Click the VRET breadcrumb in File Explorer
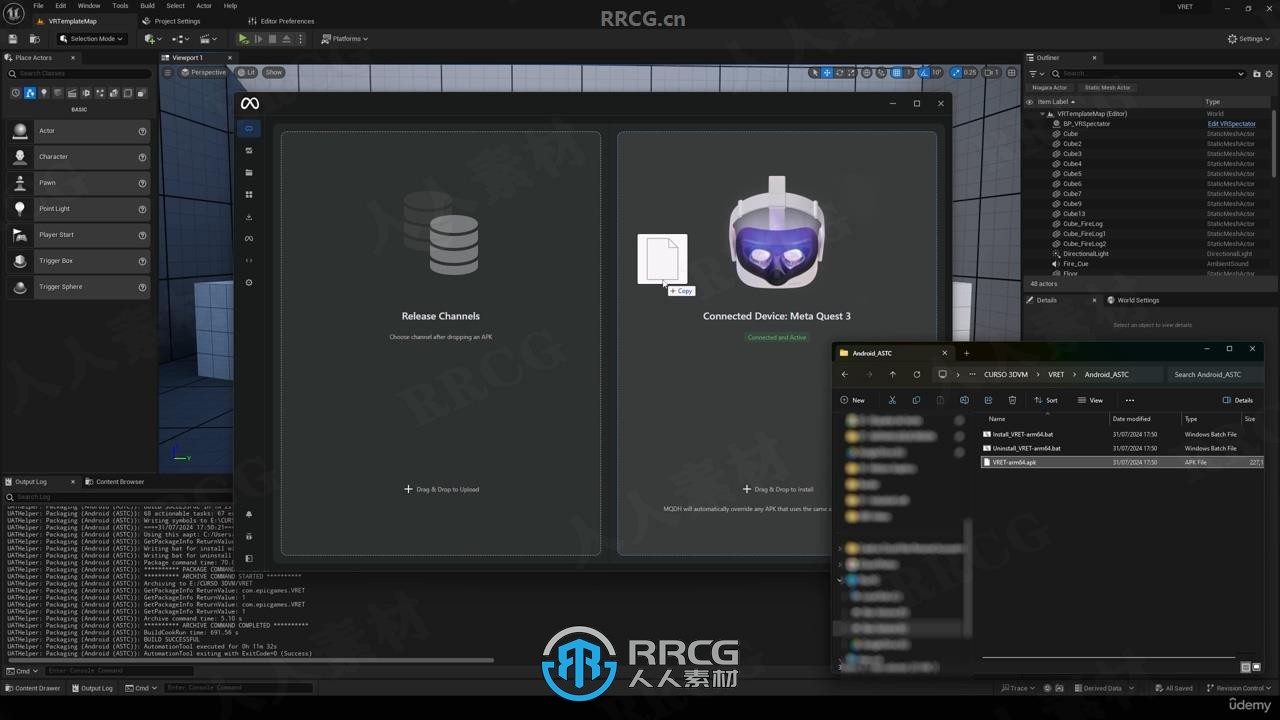The width and height of the screenshot is (1280, 720). [x=1056, y=374]
